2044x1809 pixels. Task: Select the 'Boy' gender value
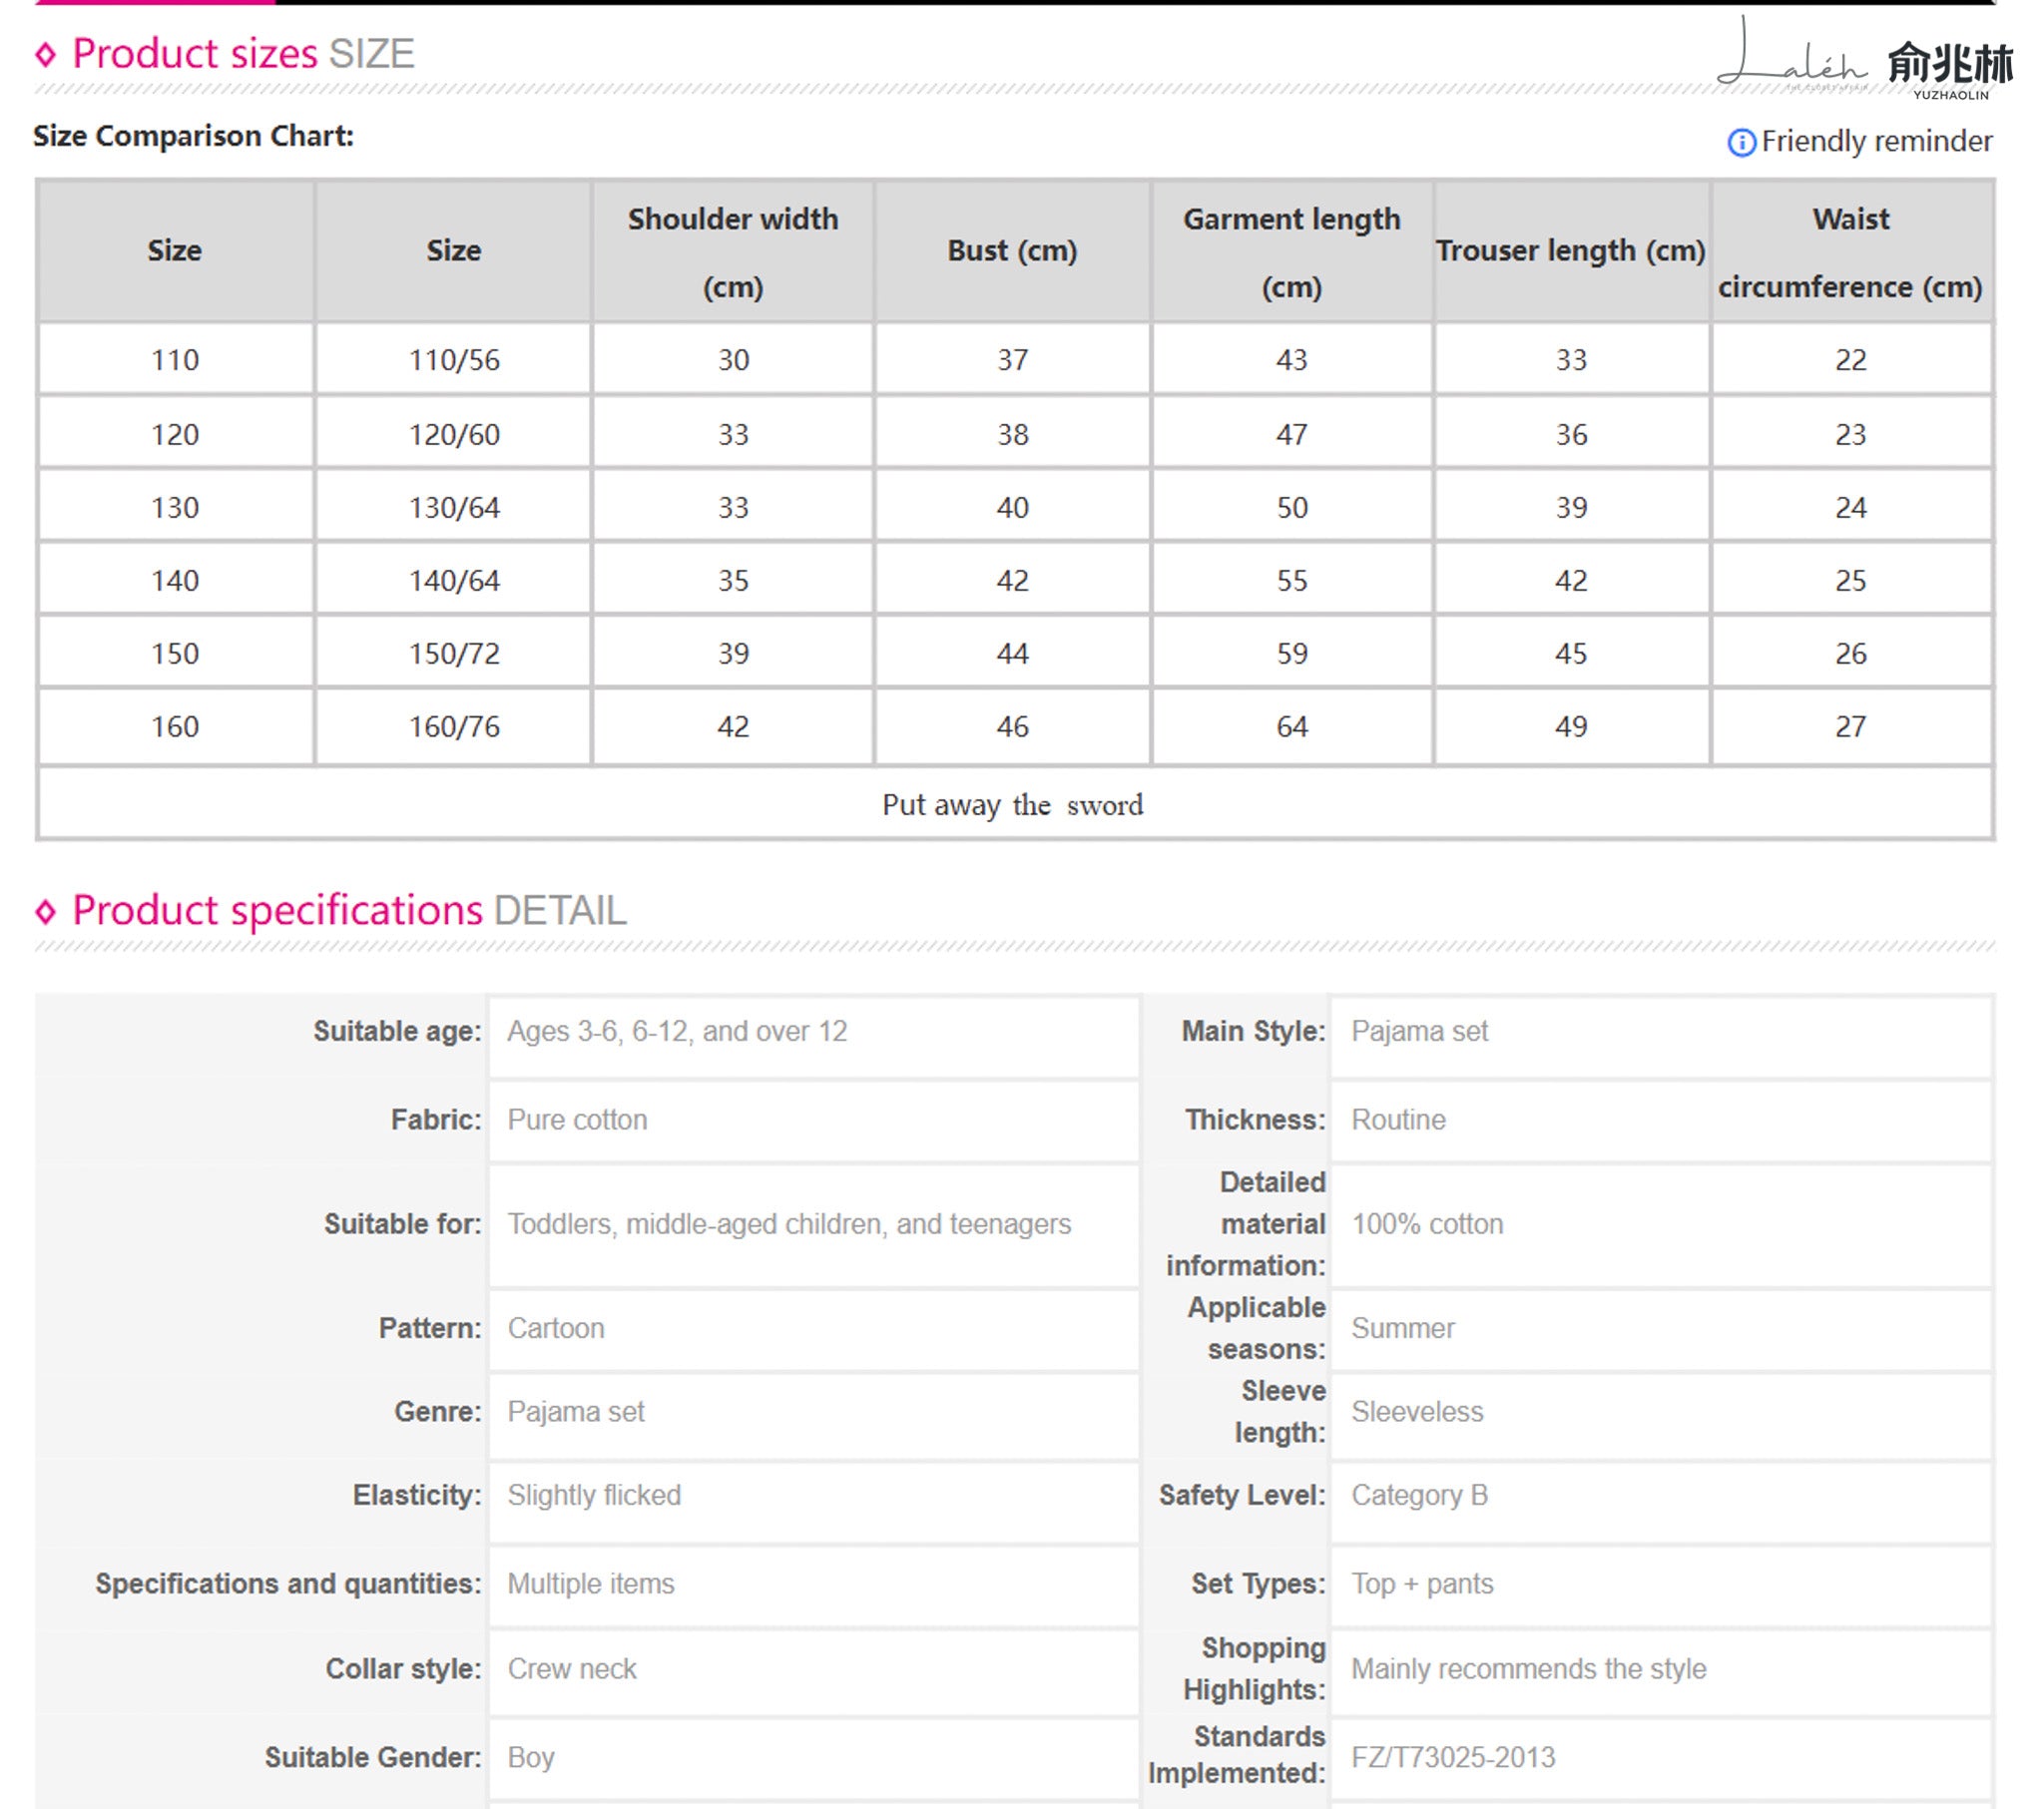point(531,1758)
